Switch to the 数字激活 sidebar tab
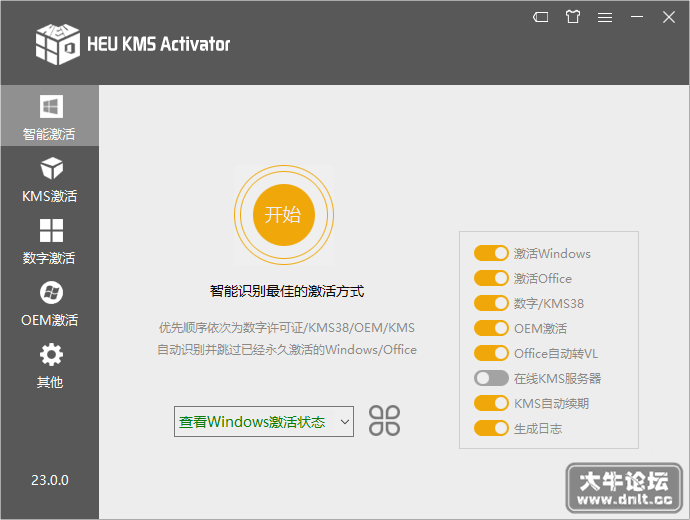This screenshot has height=520, width=690. coord(50,242)
